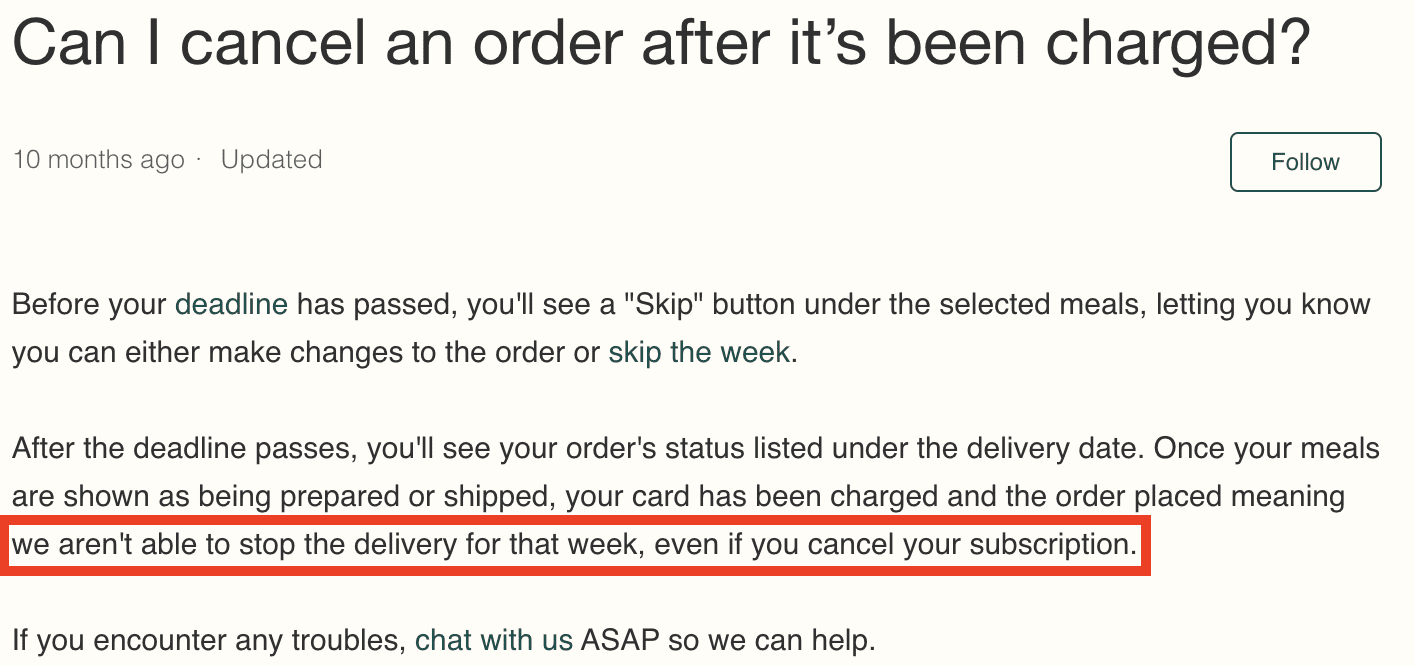Click the "10 months ago" timestamp
Image resolution: width=1414 pixels, height=666 pixels.
tap(99, 160)
